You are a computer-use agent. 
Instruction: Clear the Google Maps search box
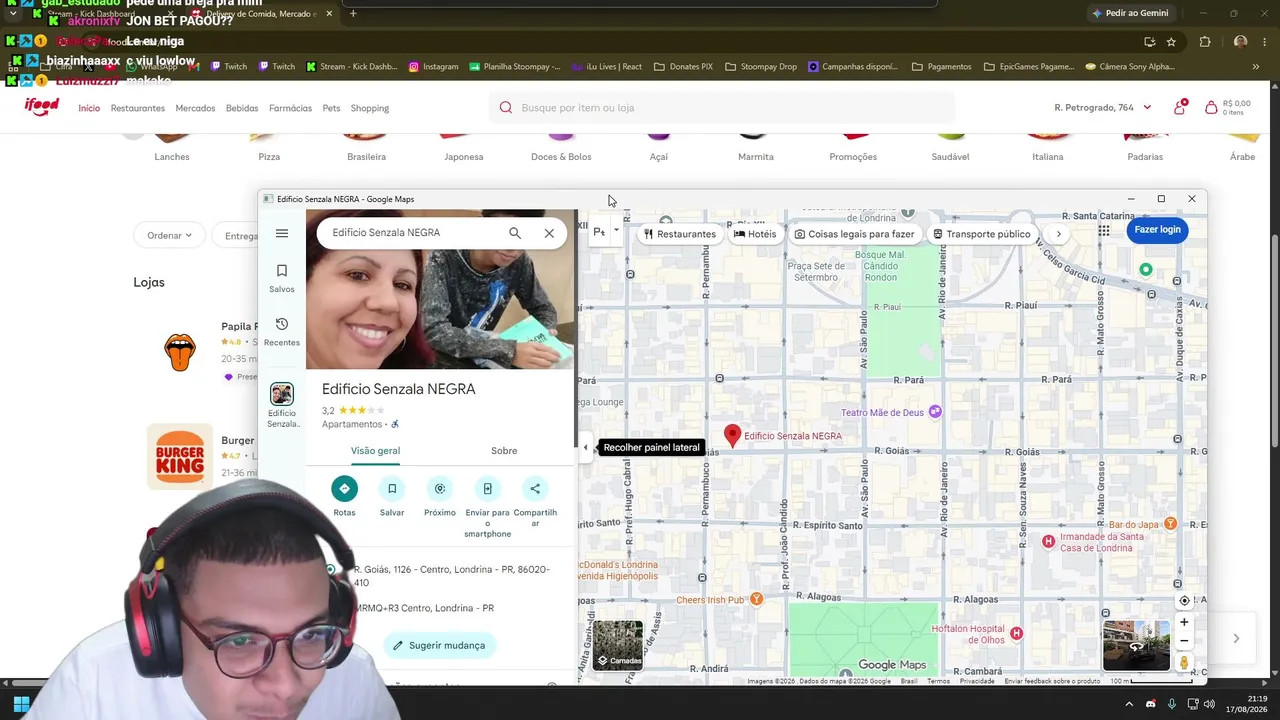pos(549,233)
